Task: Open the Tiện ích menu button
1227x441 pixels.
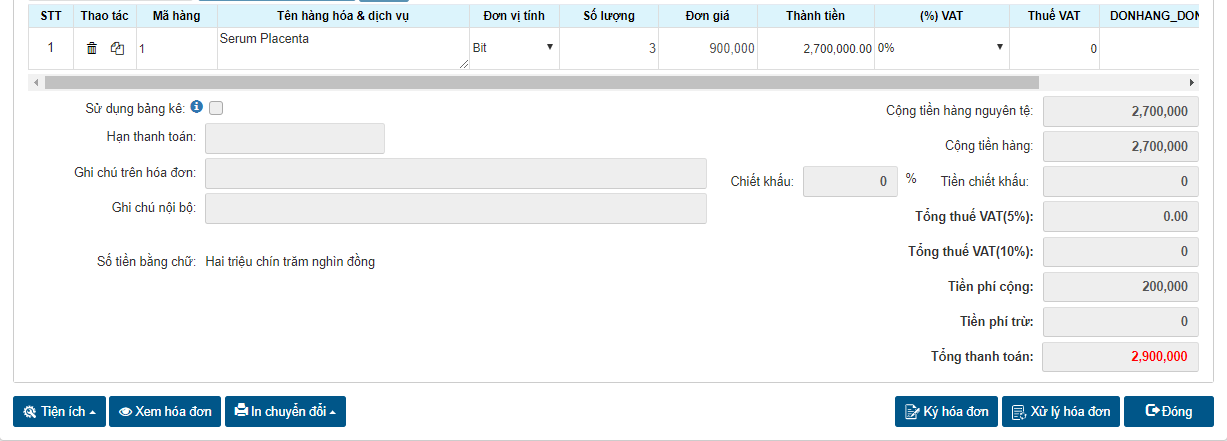Action: point(59,411)
